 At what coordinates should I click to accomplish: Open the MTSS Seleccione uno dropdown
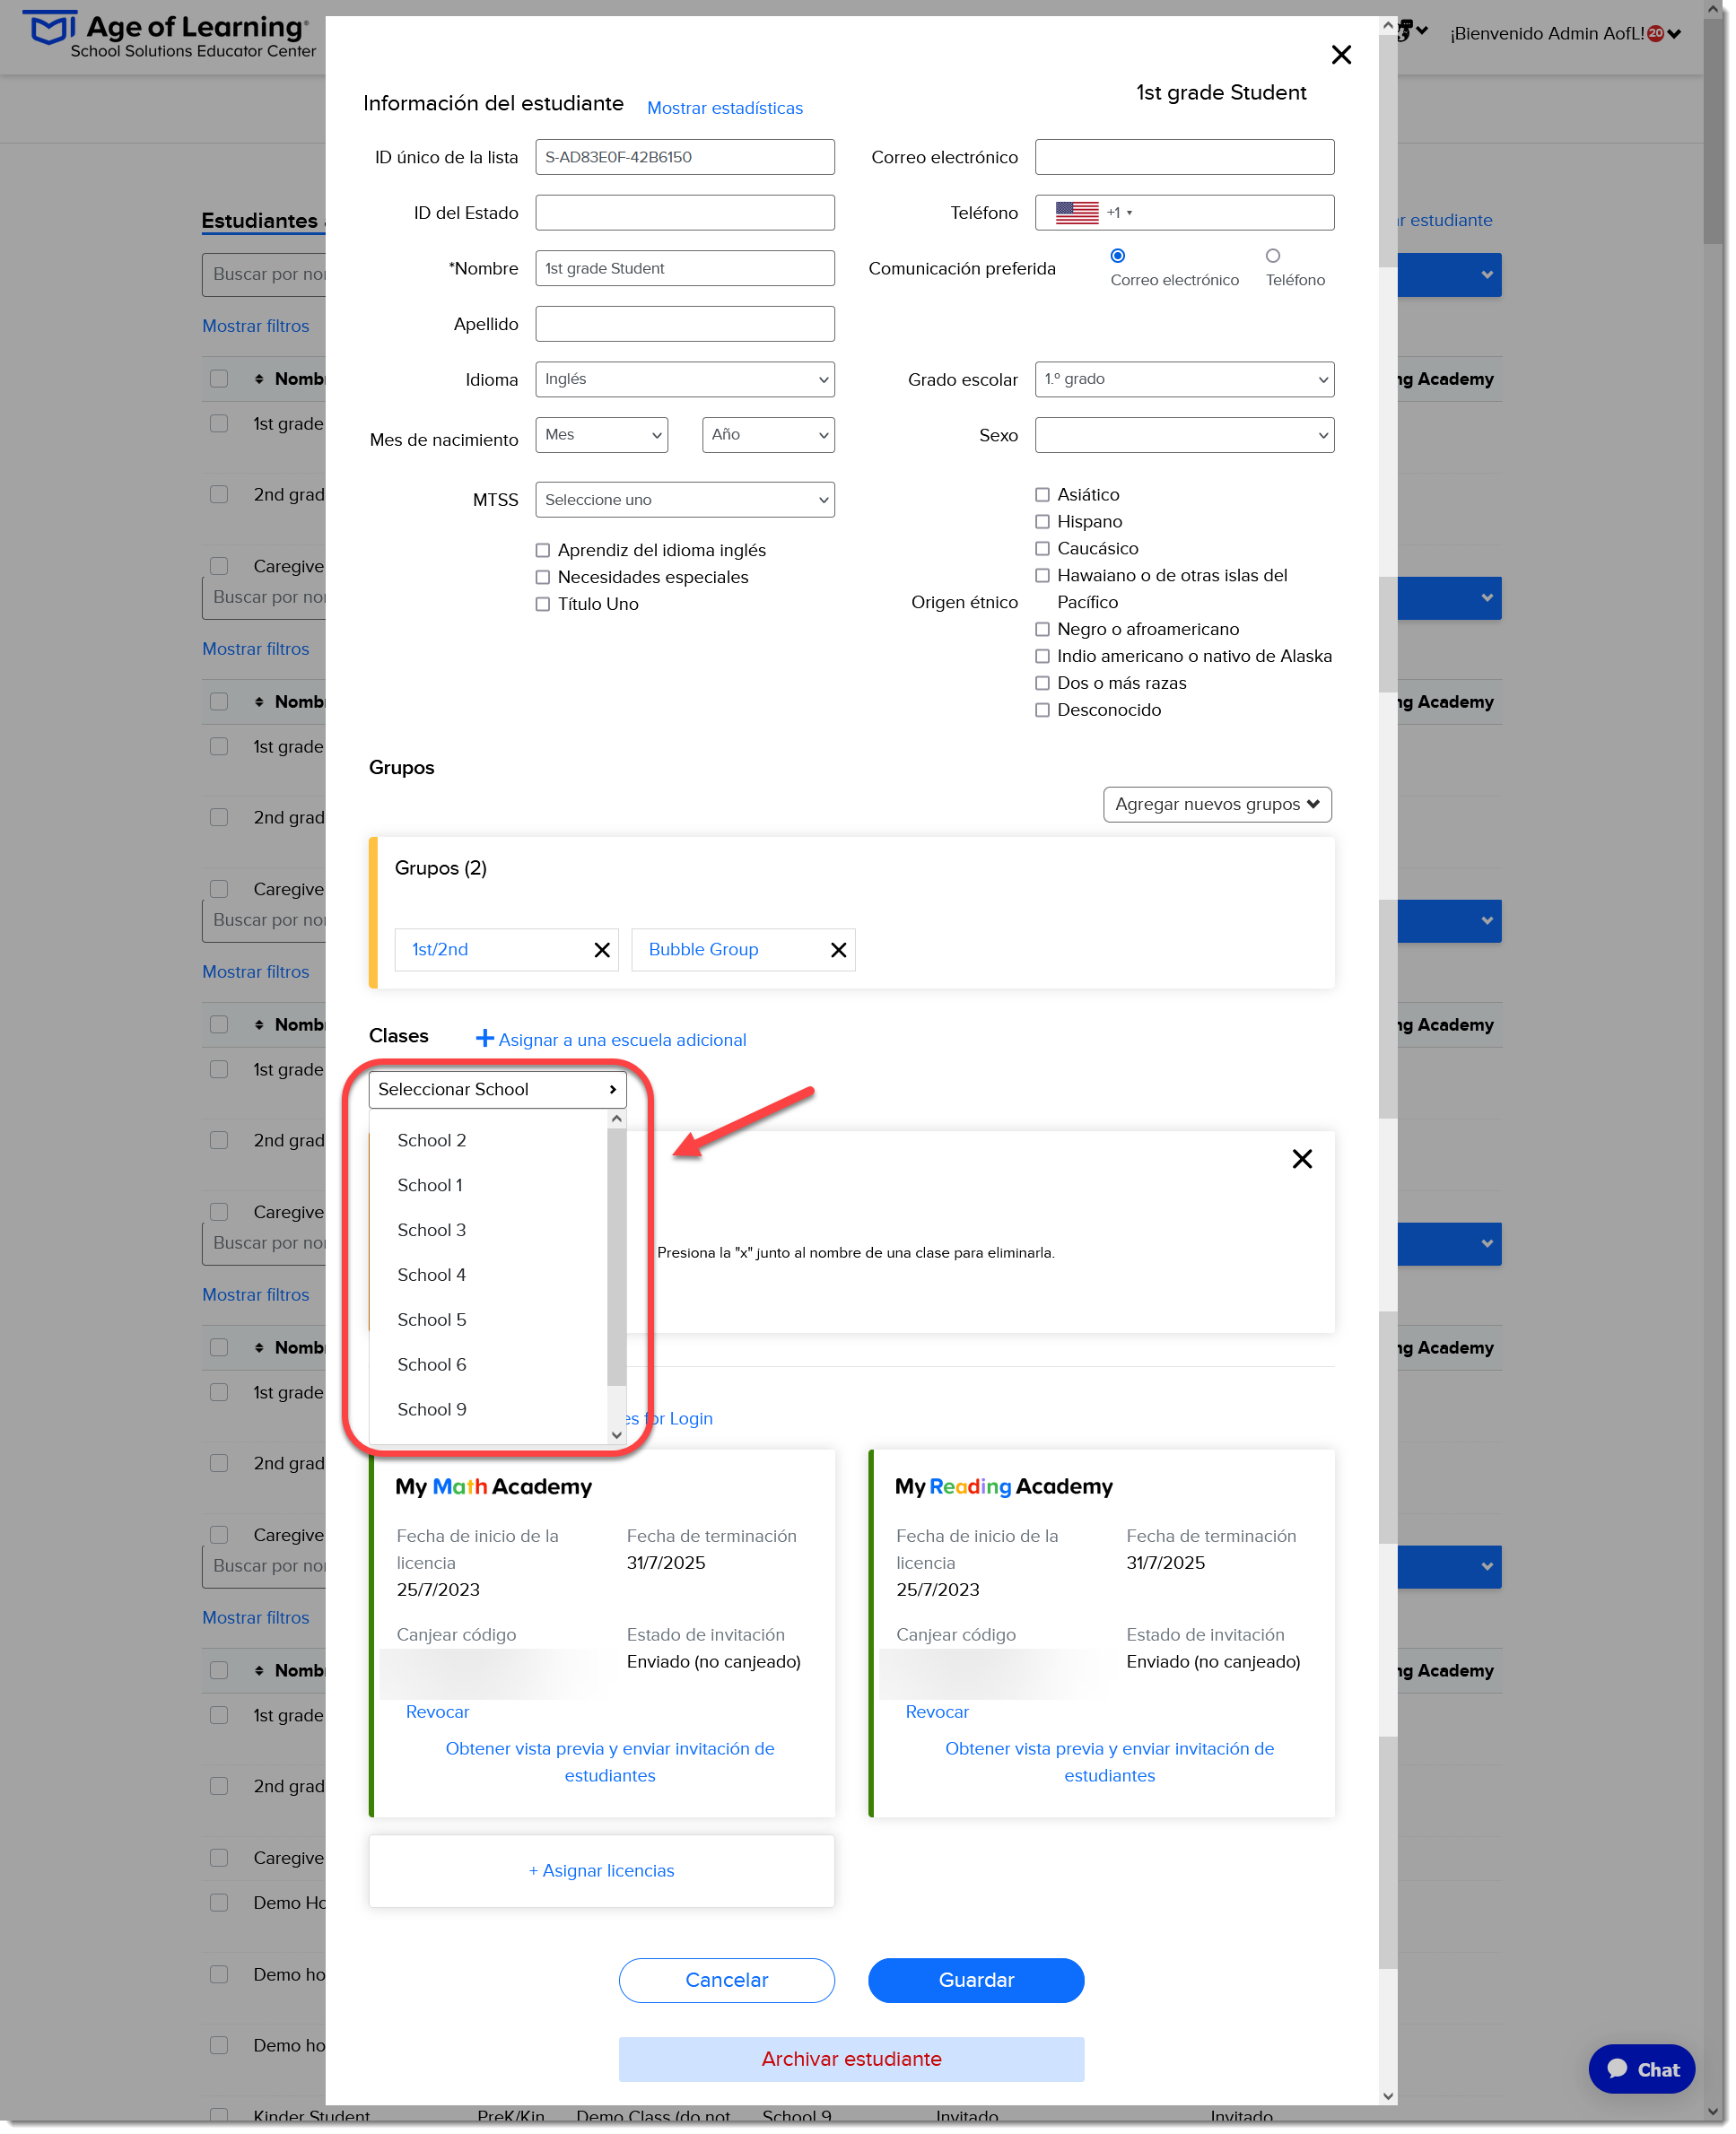[684, 500]
